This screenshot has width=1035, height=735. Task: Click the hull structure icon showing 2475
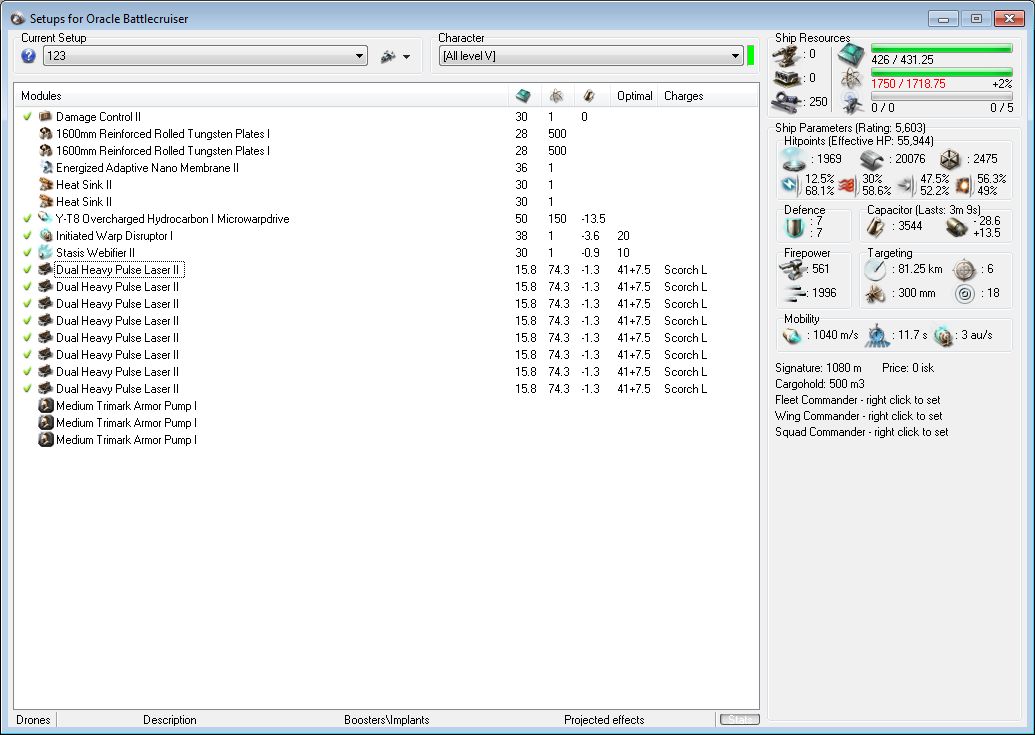950,159
